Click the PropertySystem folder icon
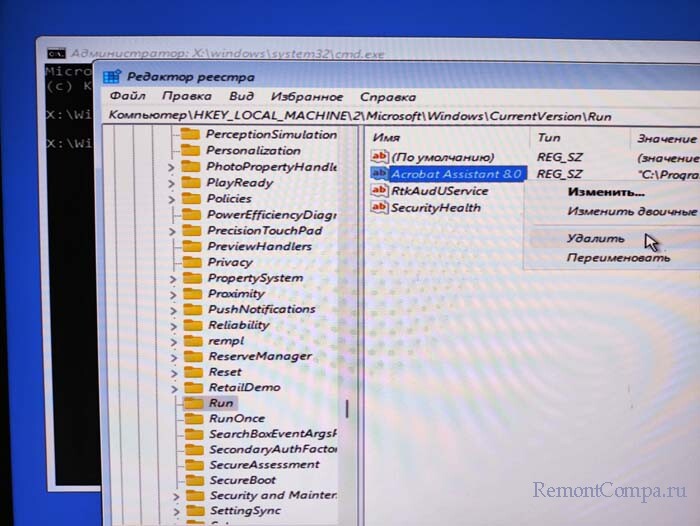Screen dimensions: 700x526 [193, 278]
